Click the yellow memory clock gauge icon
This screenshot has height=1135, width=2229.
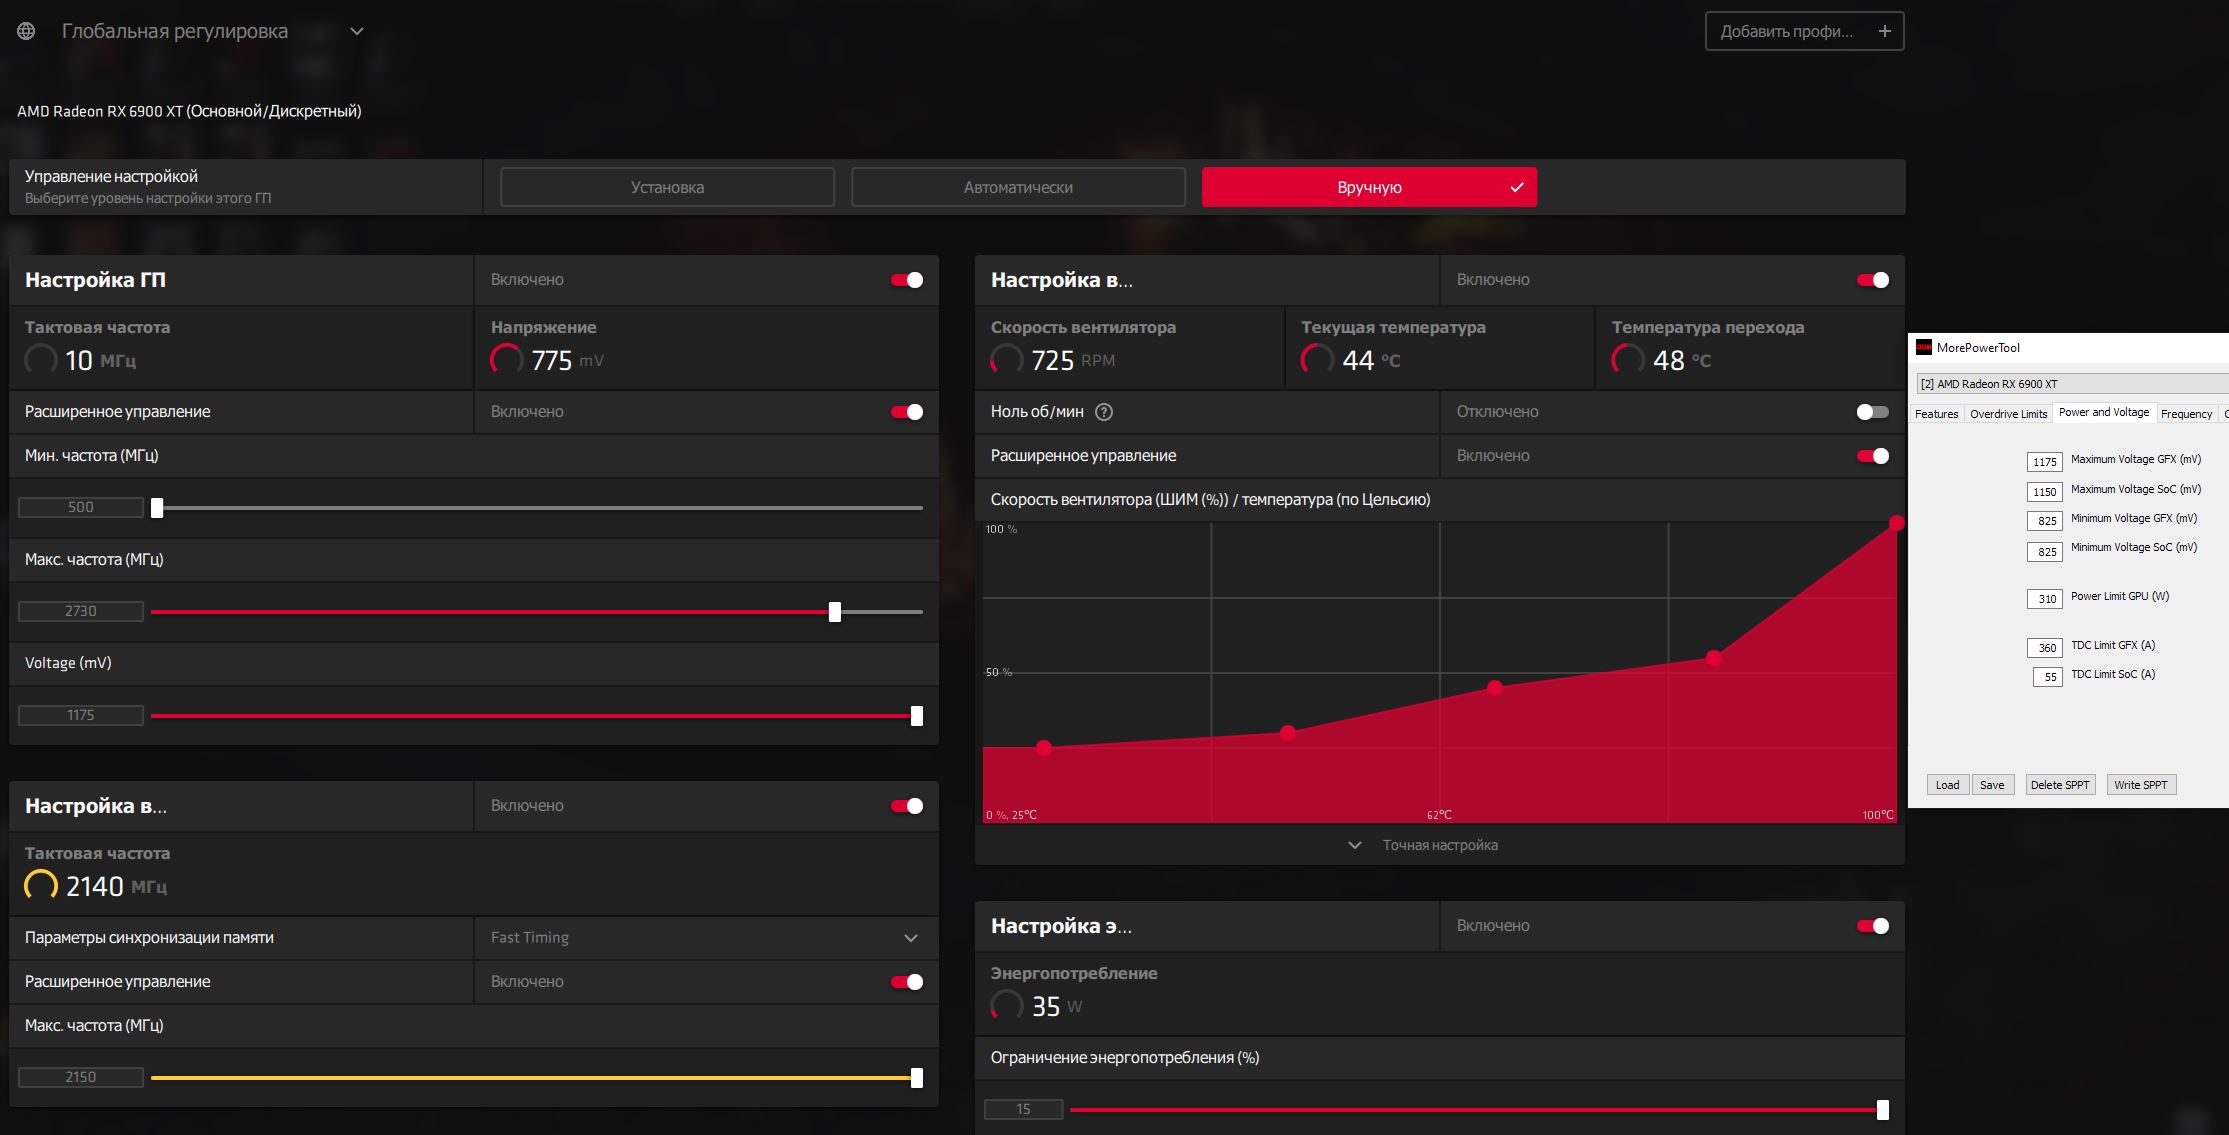(41, 885)
